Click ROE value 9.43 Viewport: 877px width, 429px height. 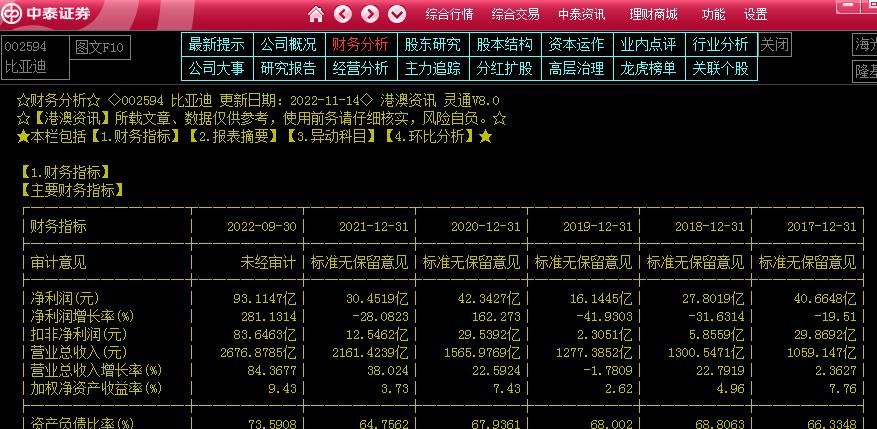282,388
